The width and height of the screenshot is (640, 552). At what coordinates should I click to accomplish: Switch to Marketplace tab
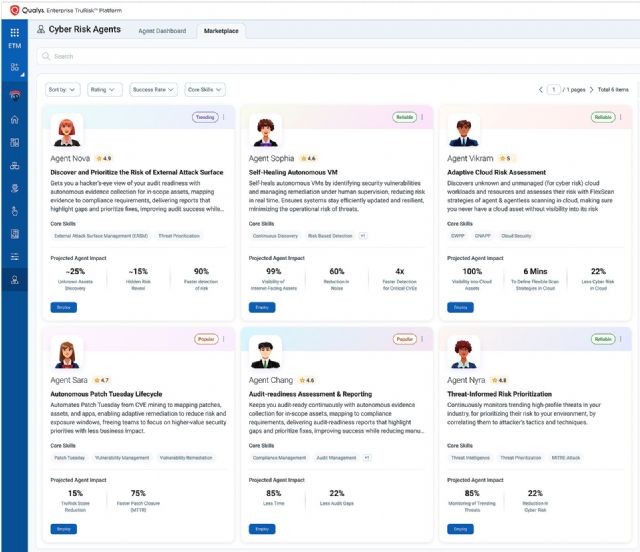point(221,31)
